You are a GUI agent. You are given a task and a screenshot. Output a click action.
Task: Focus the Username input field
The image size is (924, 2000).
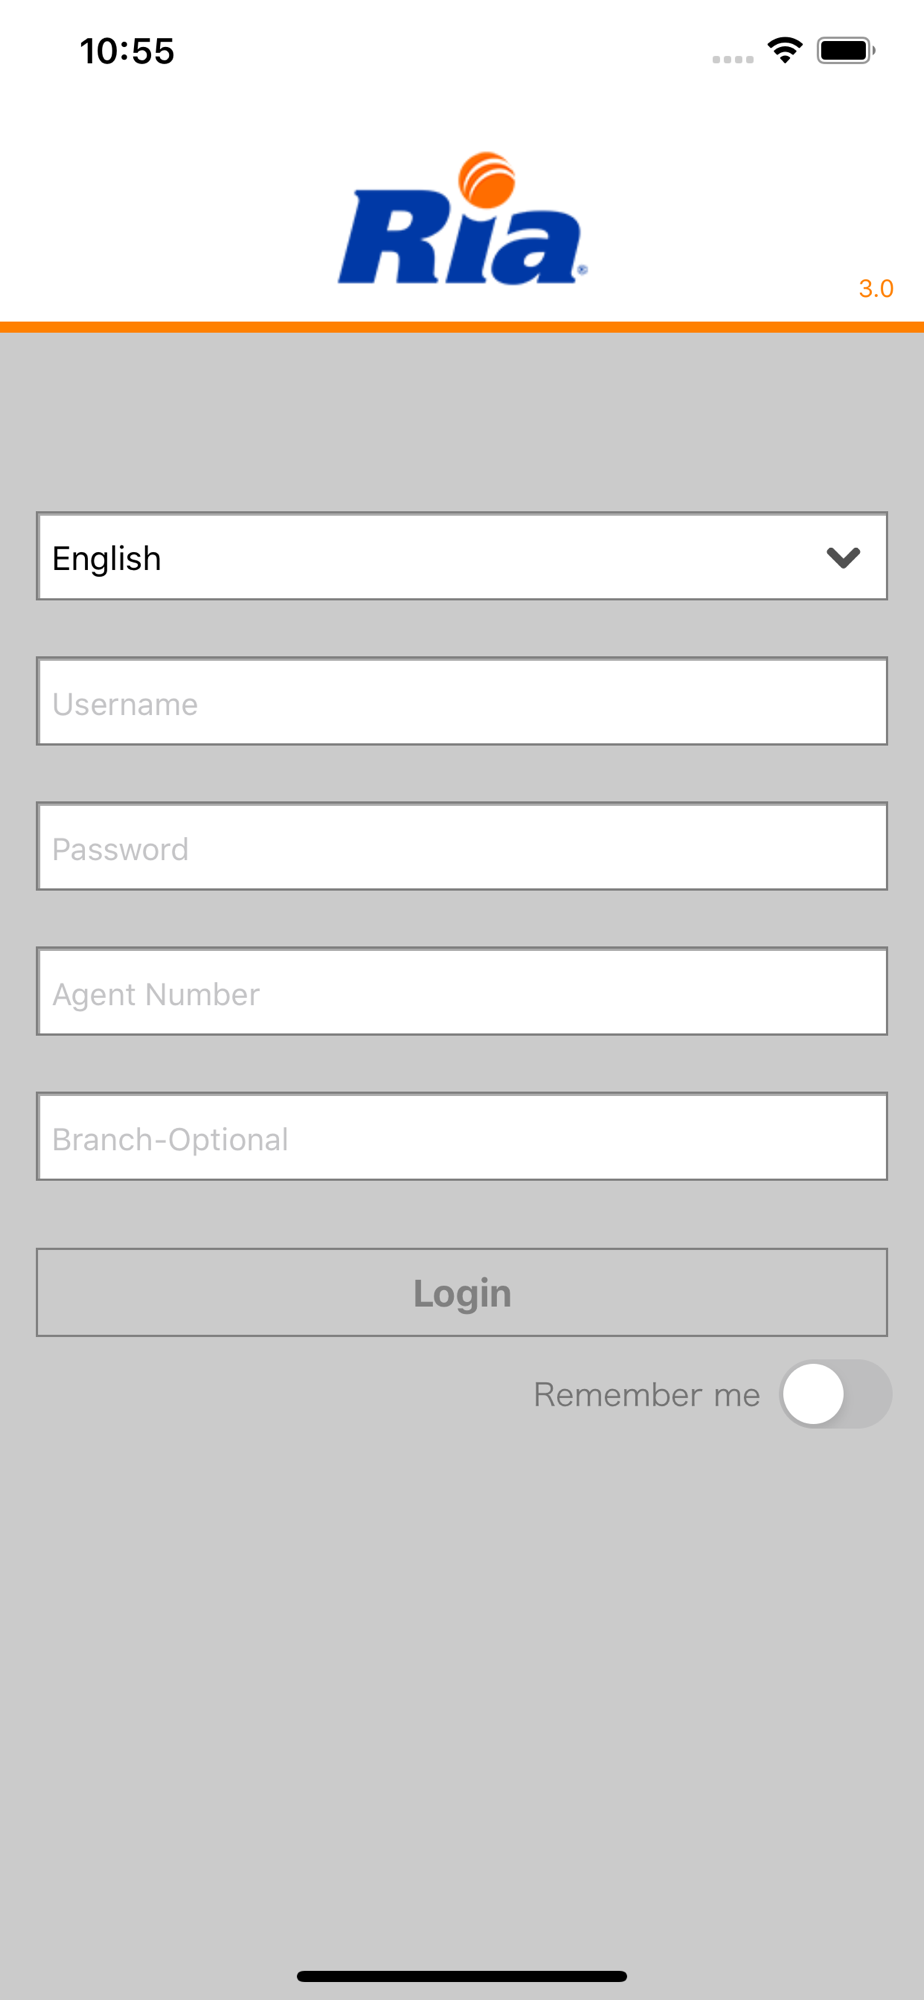462,701
